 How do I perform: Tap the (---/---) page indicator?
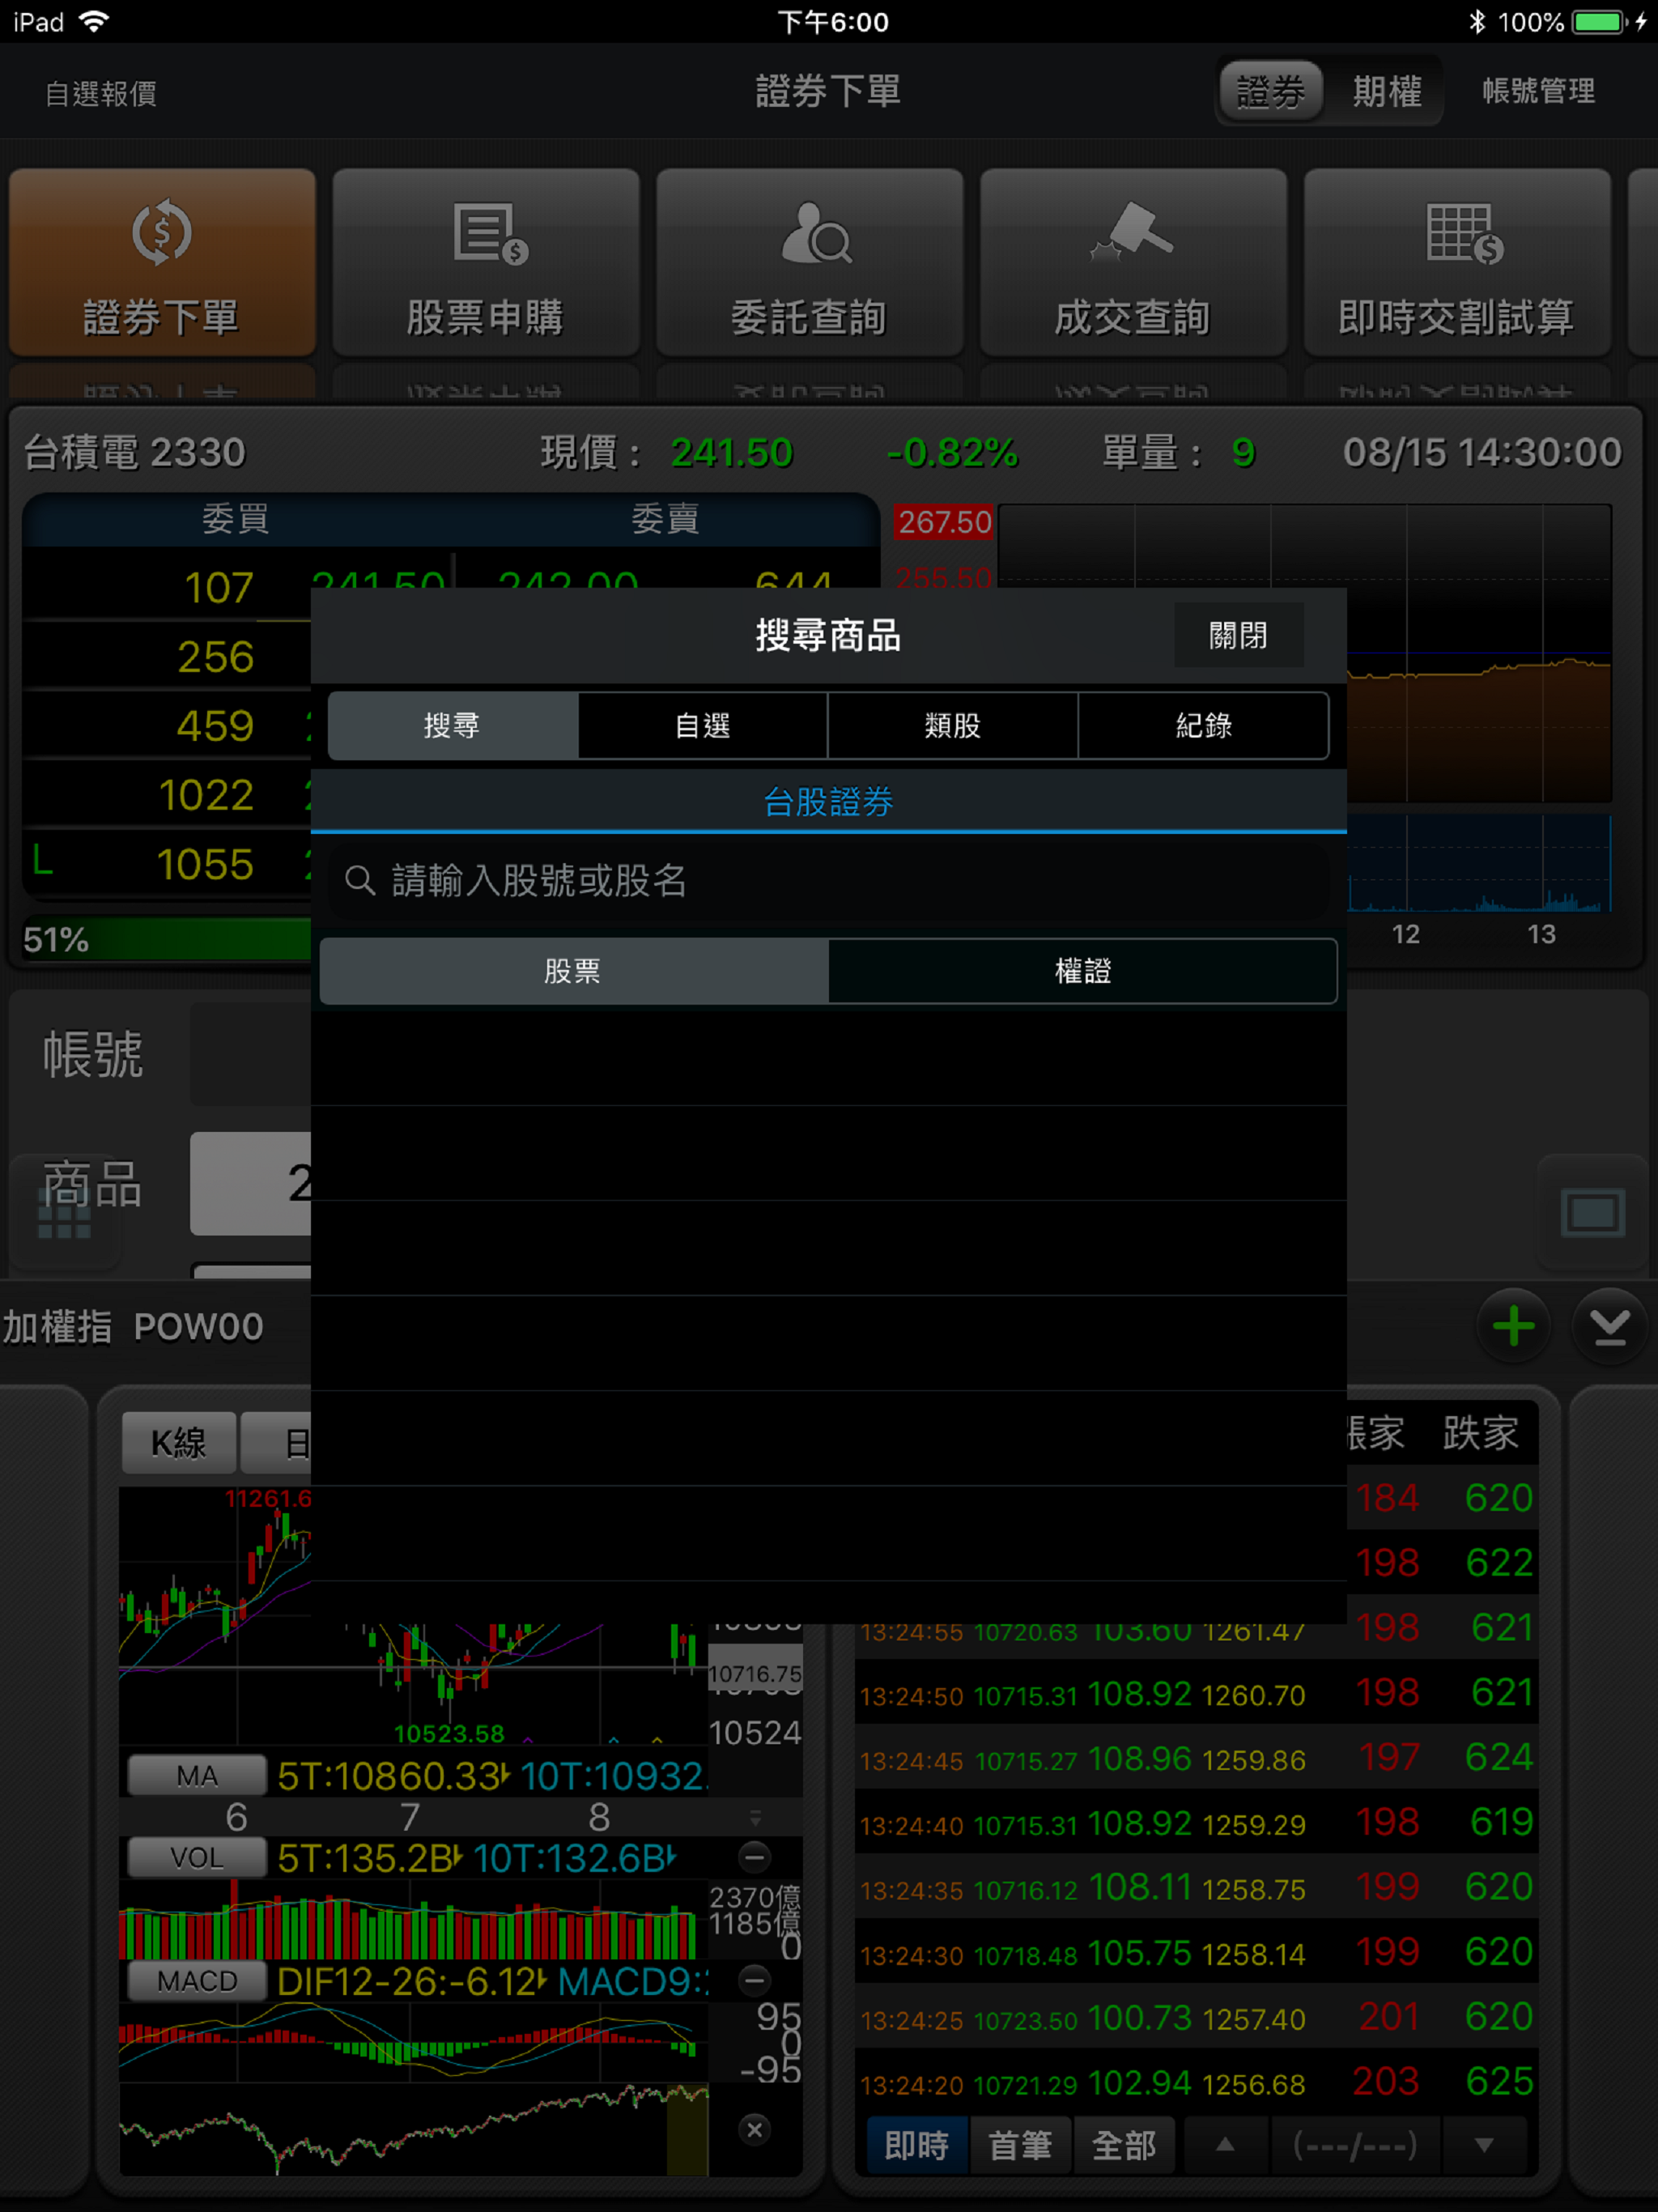point(1355,2145)
